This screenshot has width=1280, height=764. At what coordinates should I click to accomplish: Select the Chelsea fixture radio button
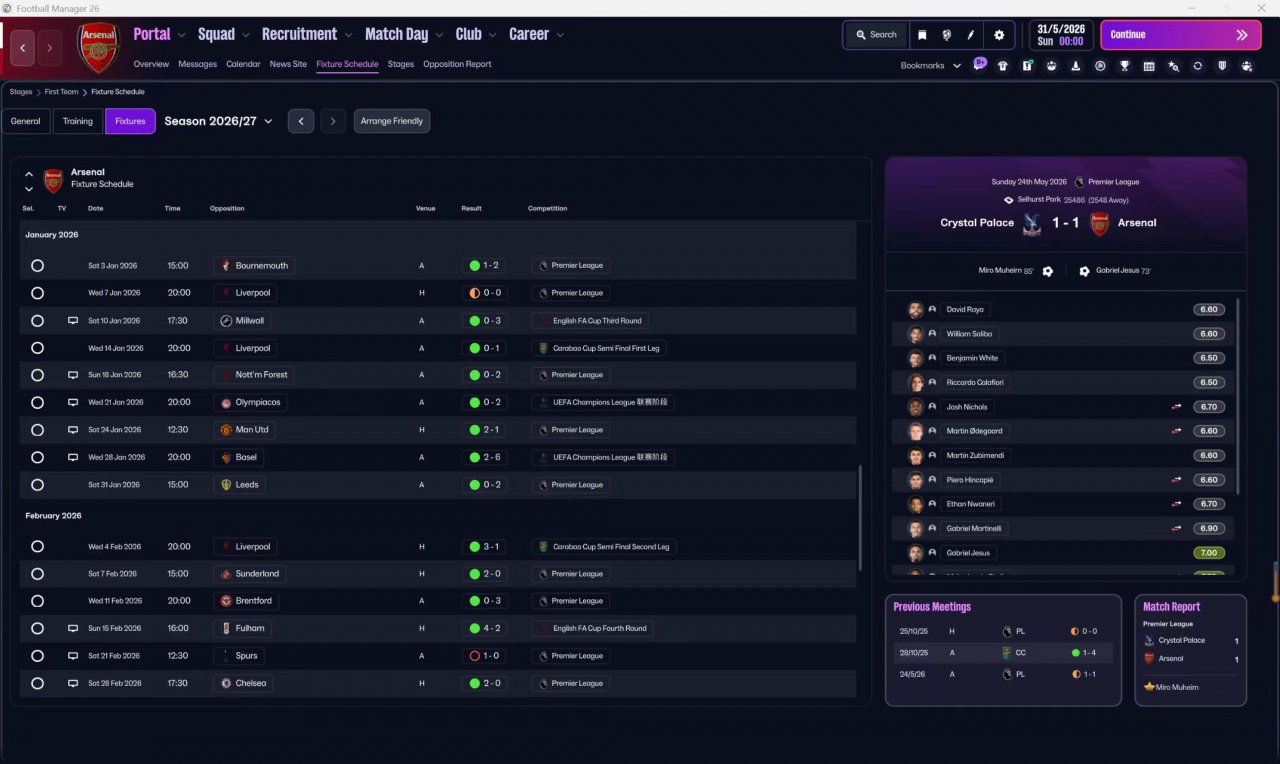37,683
